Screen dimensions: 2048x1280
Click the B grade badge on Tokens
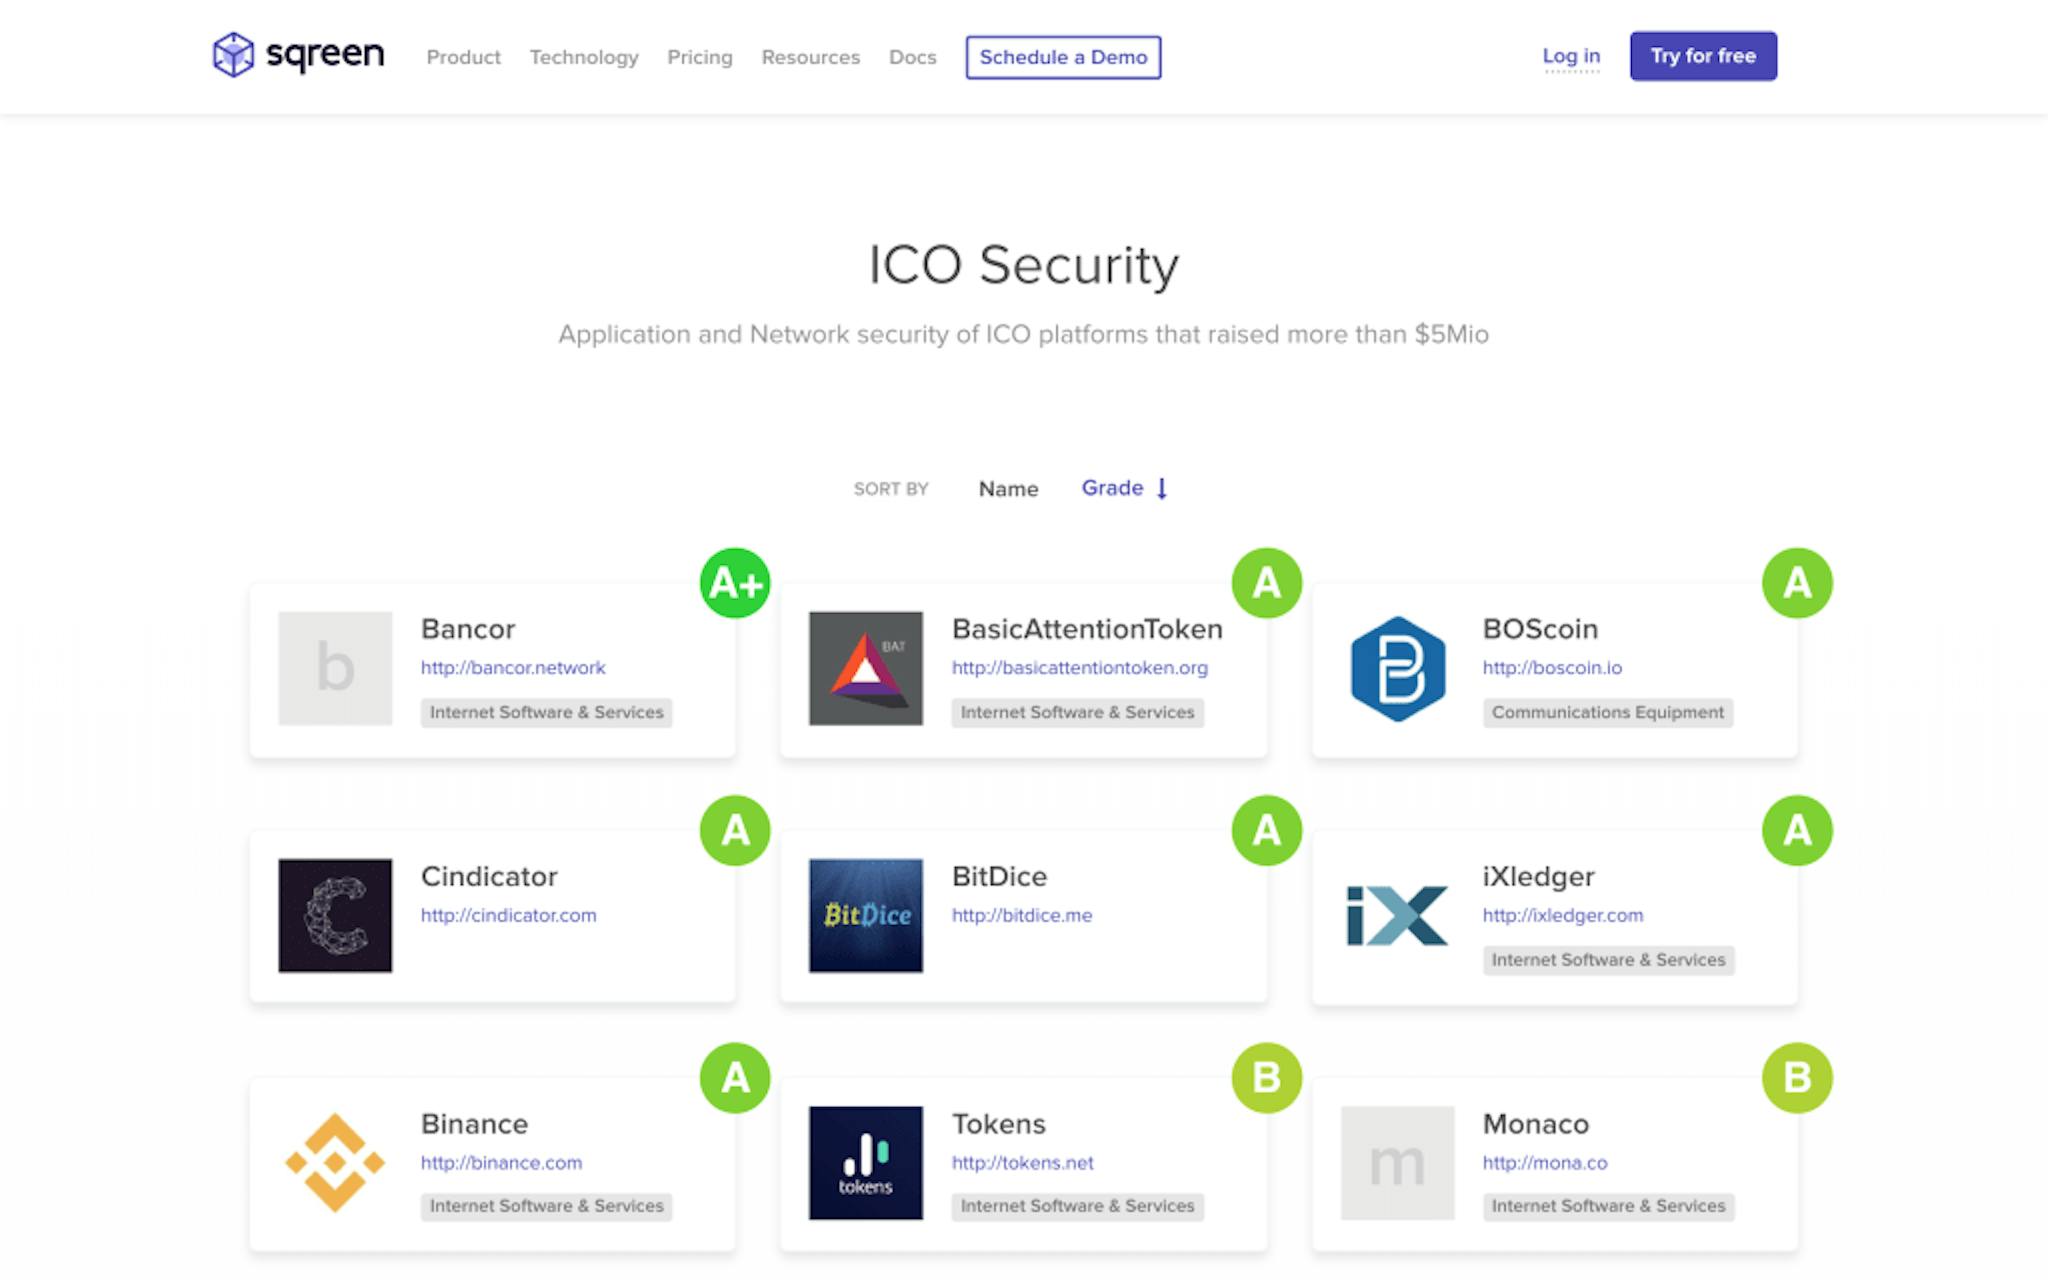(1266, 1078)
